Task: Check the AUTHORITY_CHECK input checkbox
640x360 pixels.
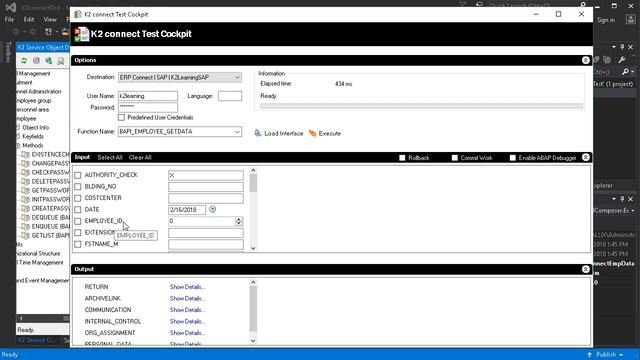Action: pyautogui.click(x=78, y=175)
